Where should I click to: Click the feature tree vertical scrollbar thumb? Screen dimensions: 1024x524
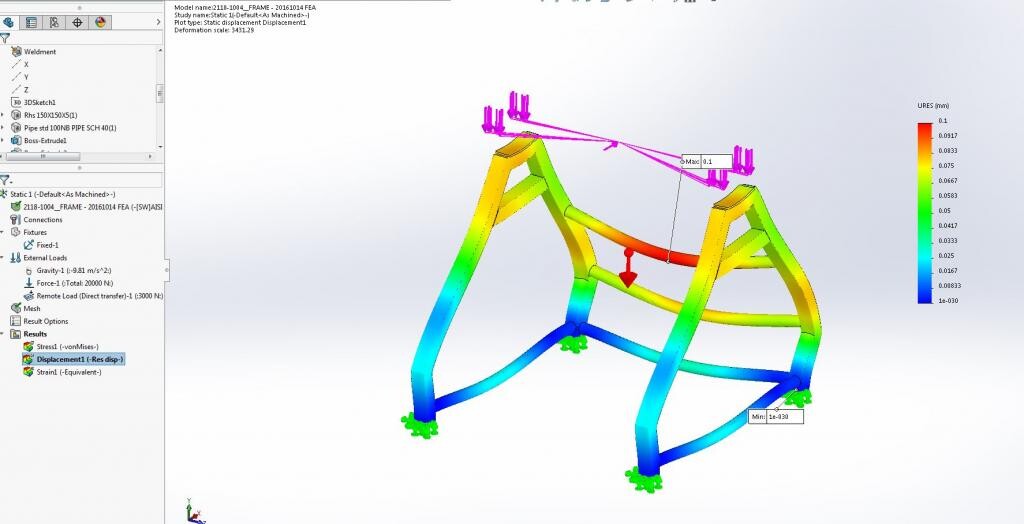(160, 93)
